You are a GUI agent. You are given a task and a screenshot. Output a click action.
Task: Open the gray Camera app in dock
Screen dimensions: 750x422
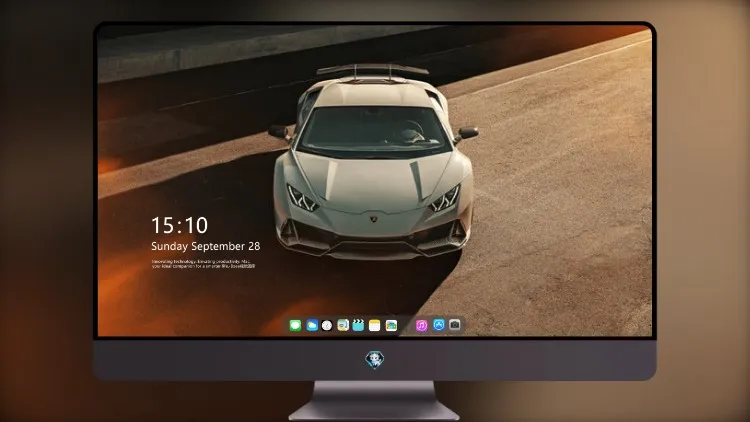pos(454,325)
